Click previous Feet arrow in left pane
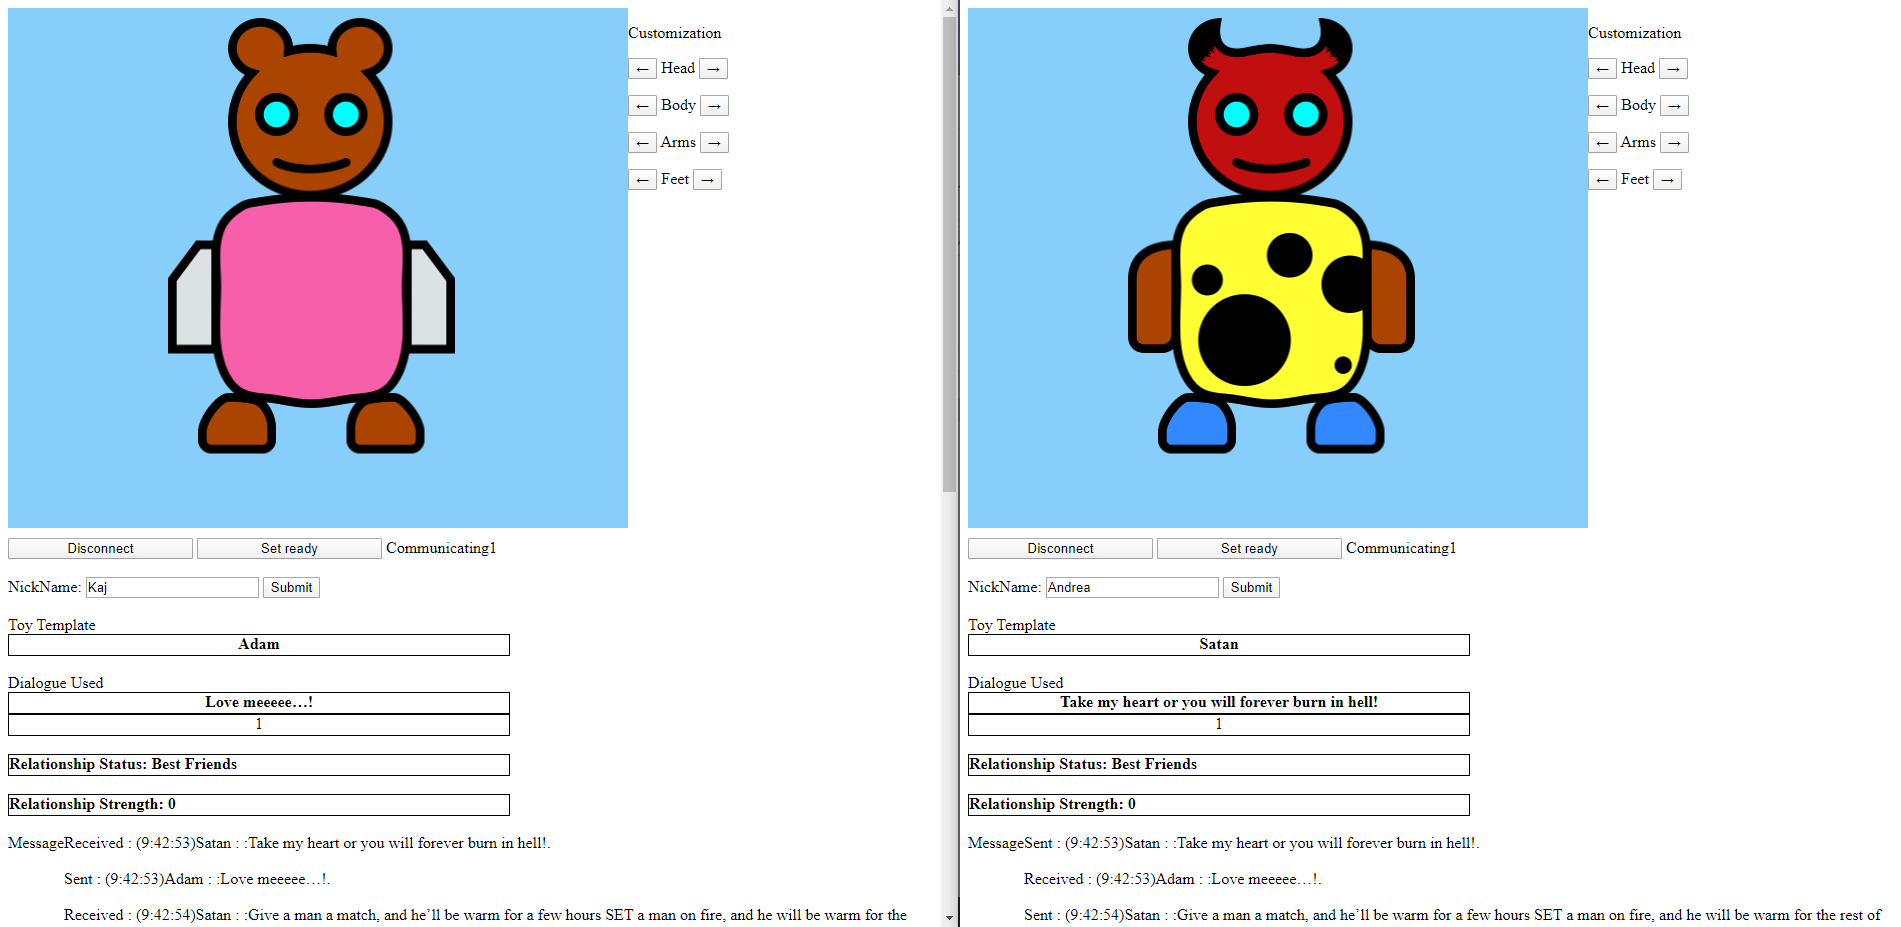This screenshot has width=1901, height=927. pyautogui.click(x=642, y=180)
